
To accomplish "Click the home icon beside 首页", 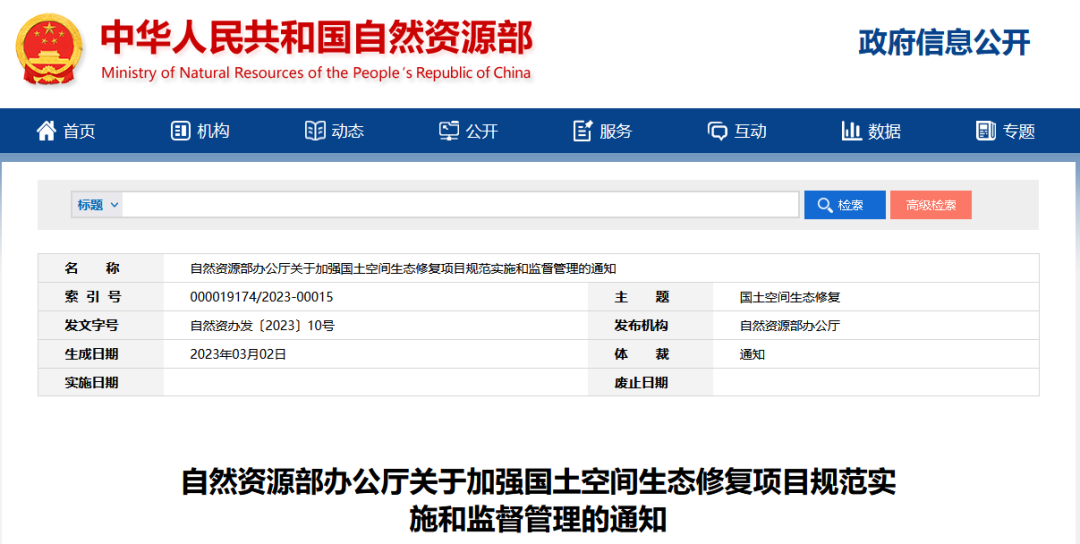I will 46,131.
